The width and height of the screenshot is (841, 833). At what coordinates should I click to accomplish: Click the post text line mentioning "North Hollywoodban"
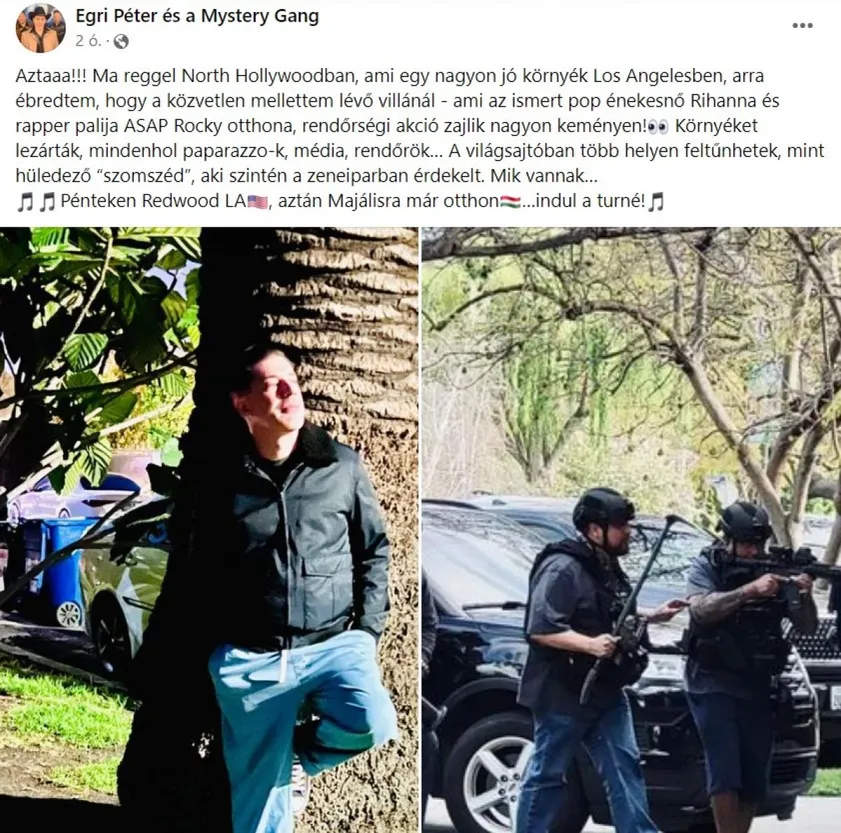pyautogui.click(x=390, y=76)
